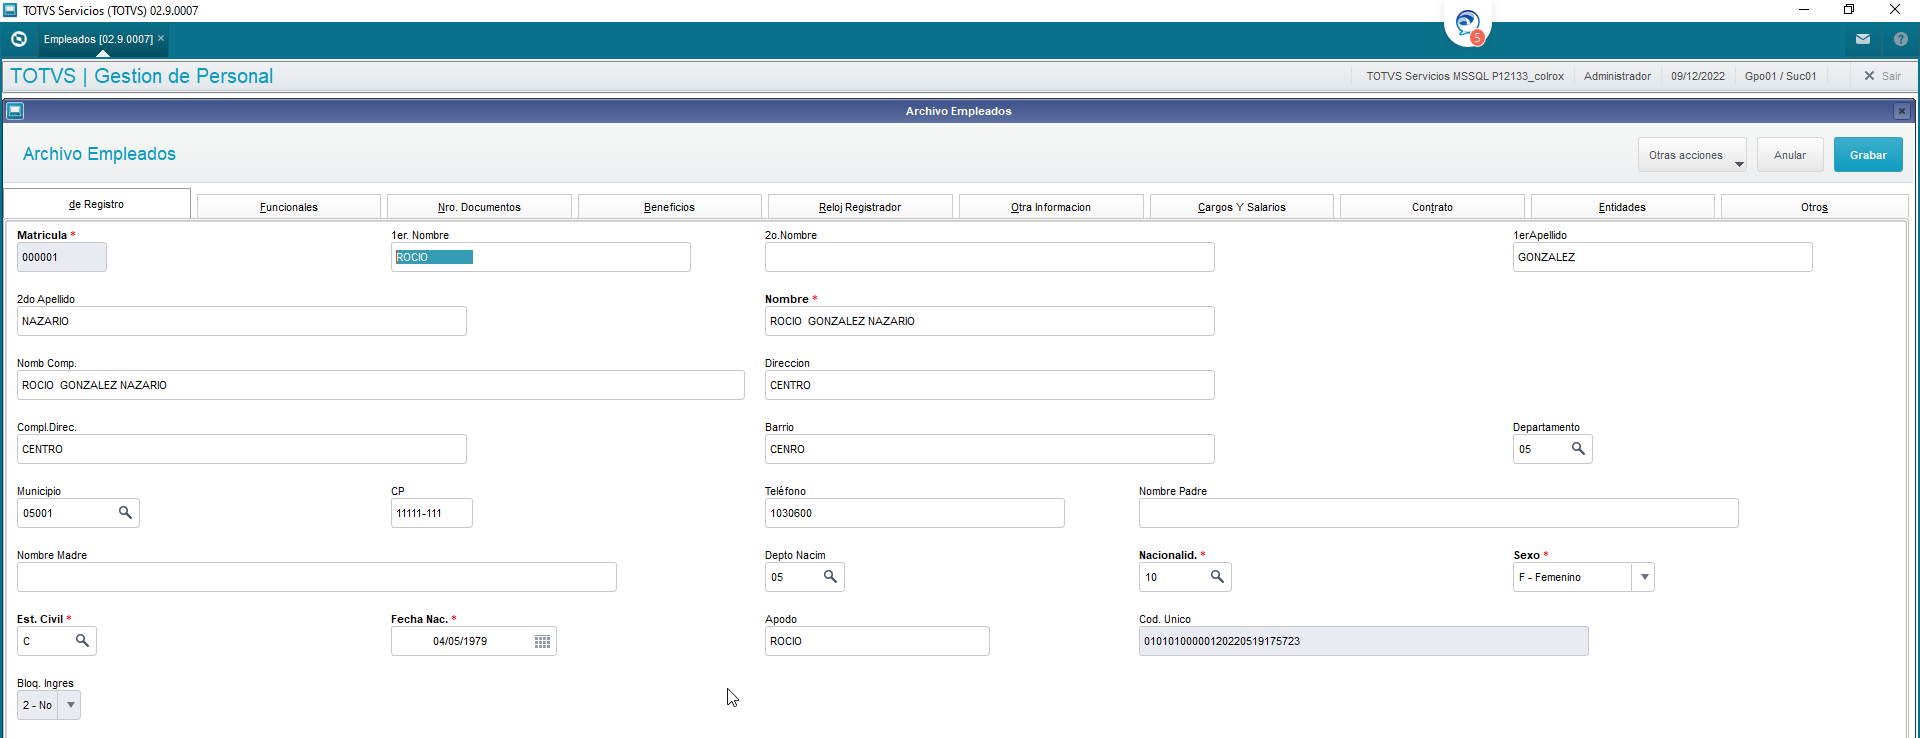Open the Otra Informacion tab
This screenshot has height=738, width=1920.
(x=1051, y=207)
